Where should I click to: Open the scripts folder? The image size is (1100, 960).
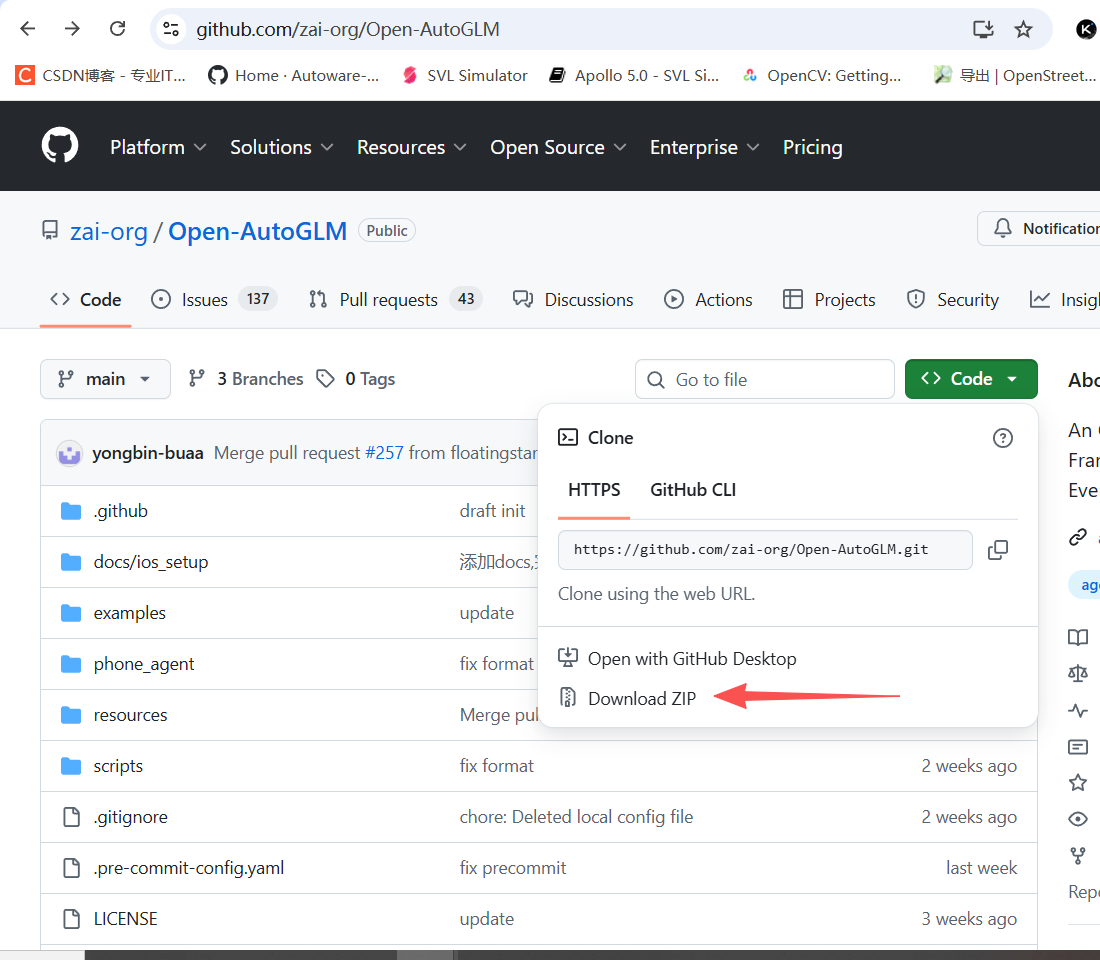[118, 766]
